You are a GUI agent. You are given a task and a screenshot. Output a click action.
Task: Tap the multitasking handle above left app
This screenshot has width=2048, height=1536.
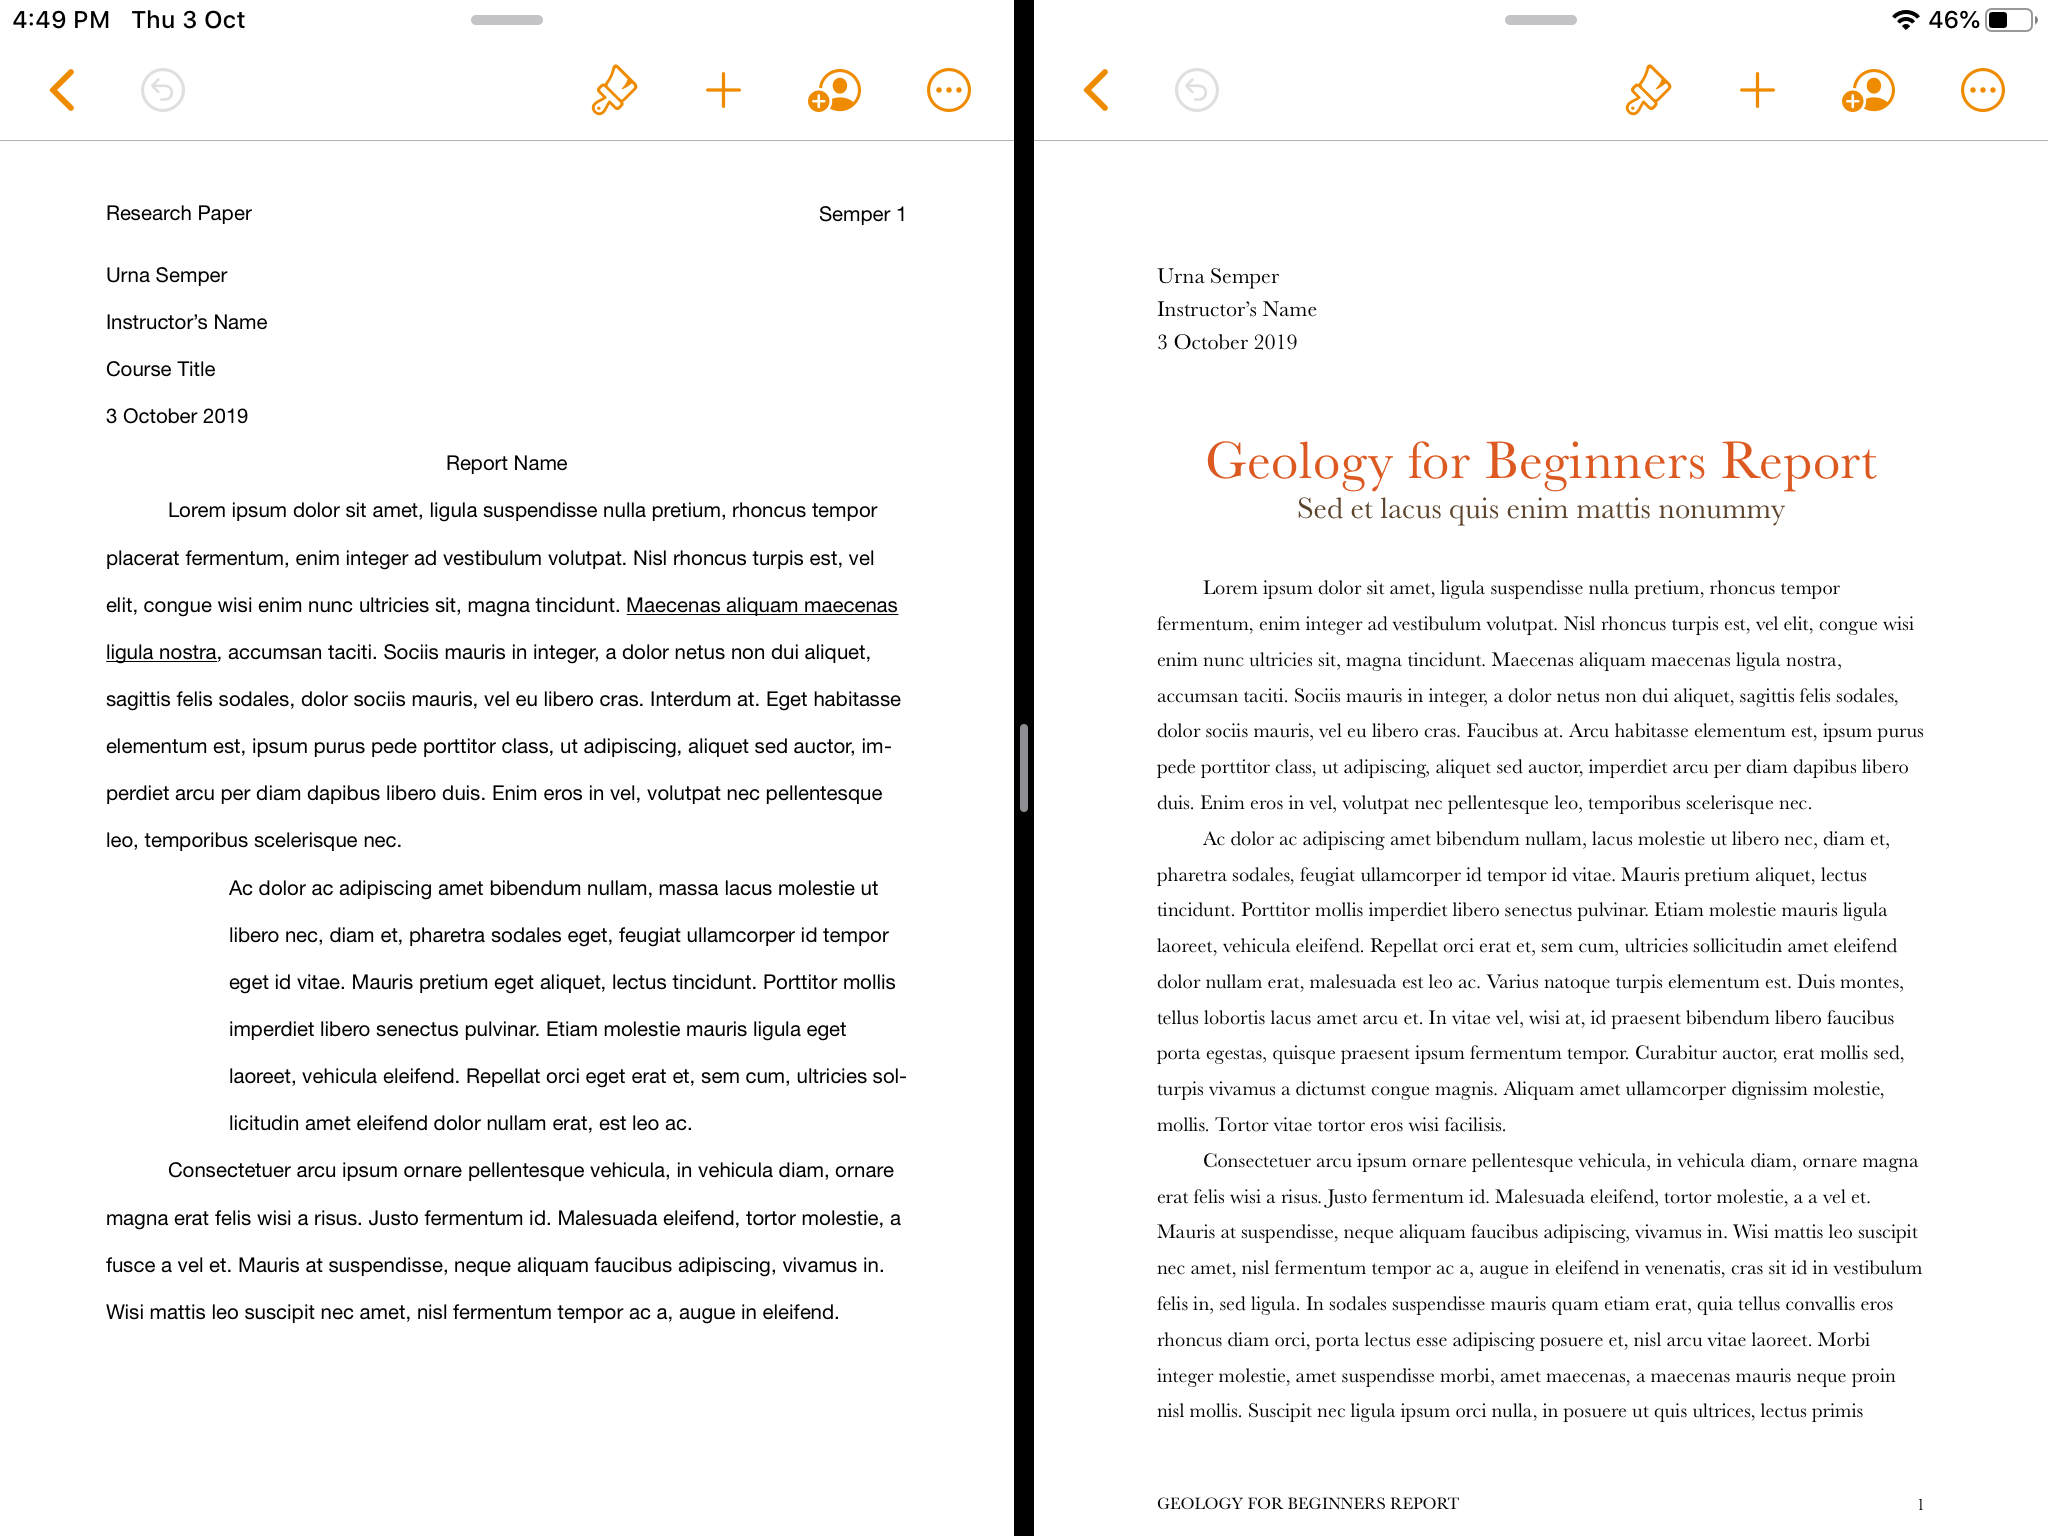click(507, 20)
